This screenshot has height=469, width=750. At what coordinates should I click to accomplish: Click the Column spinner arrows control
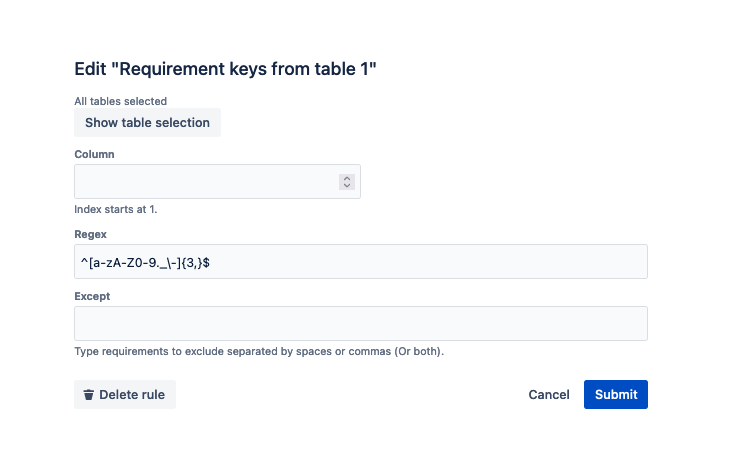347,182
